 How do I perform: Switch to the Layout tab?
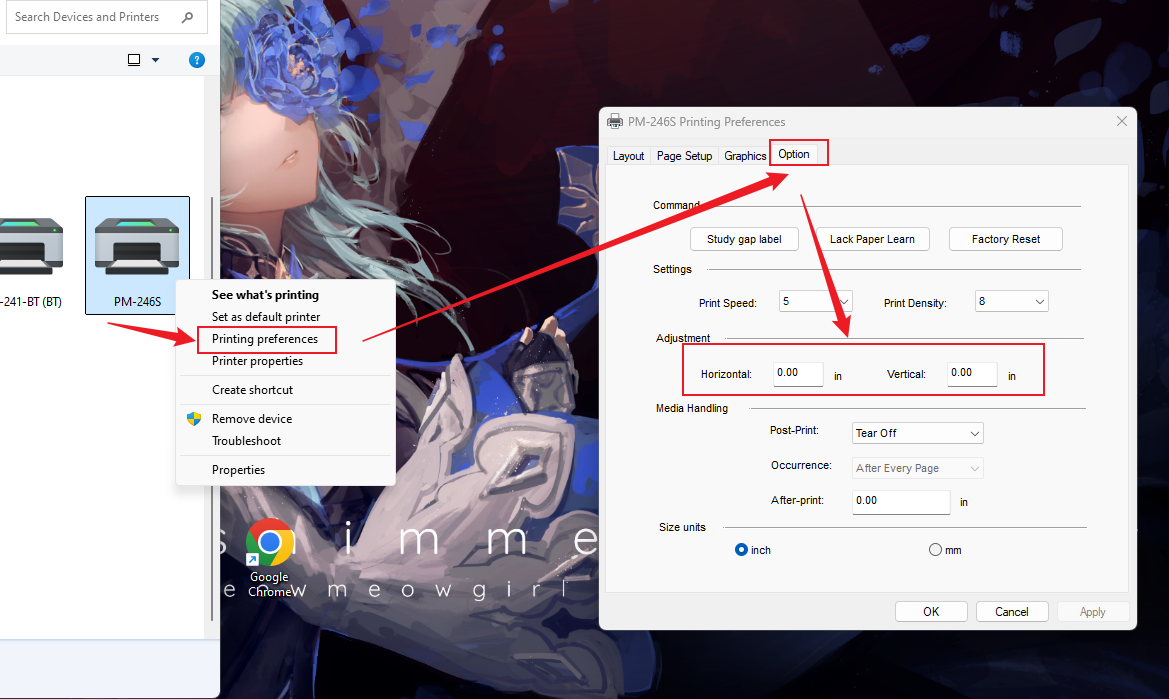(x=628, y=156)
